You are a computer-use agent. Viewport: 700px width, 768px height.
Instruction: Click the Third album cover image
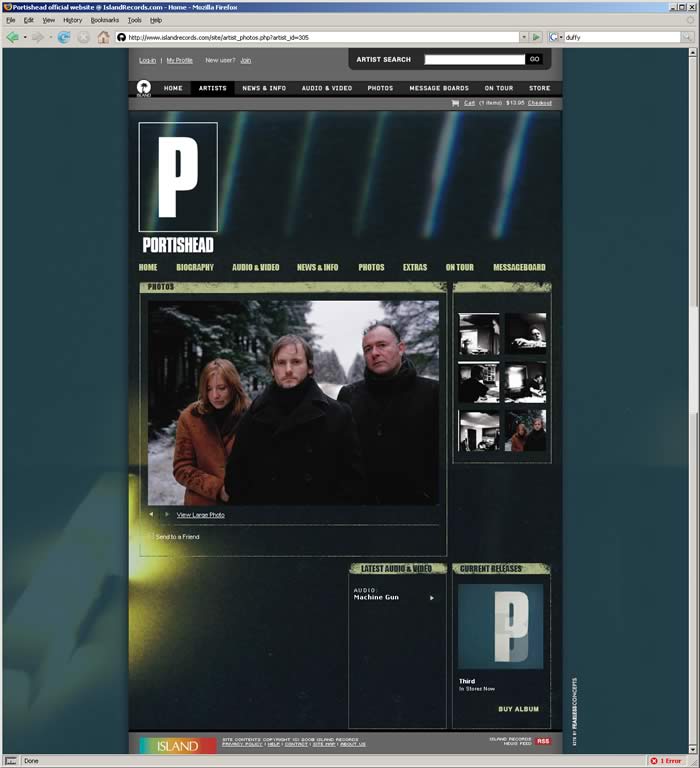pos(501,626)
